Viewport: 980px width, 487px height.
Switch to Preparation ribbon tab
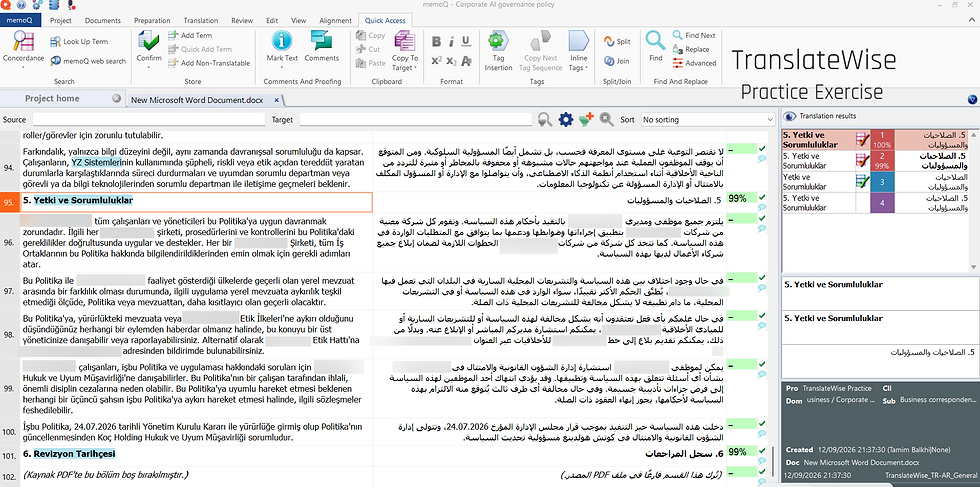[152, 21]
